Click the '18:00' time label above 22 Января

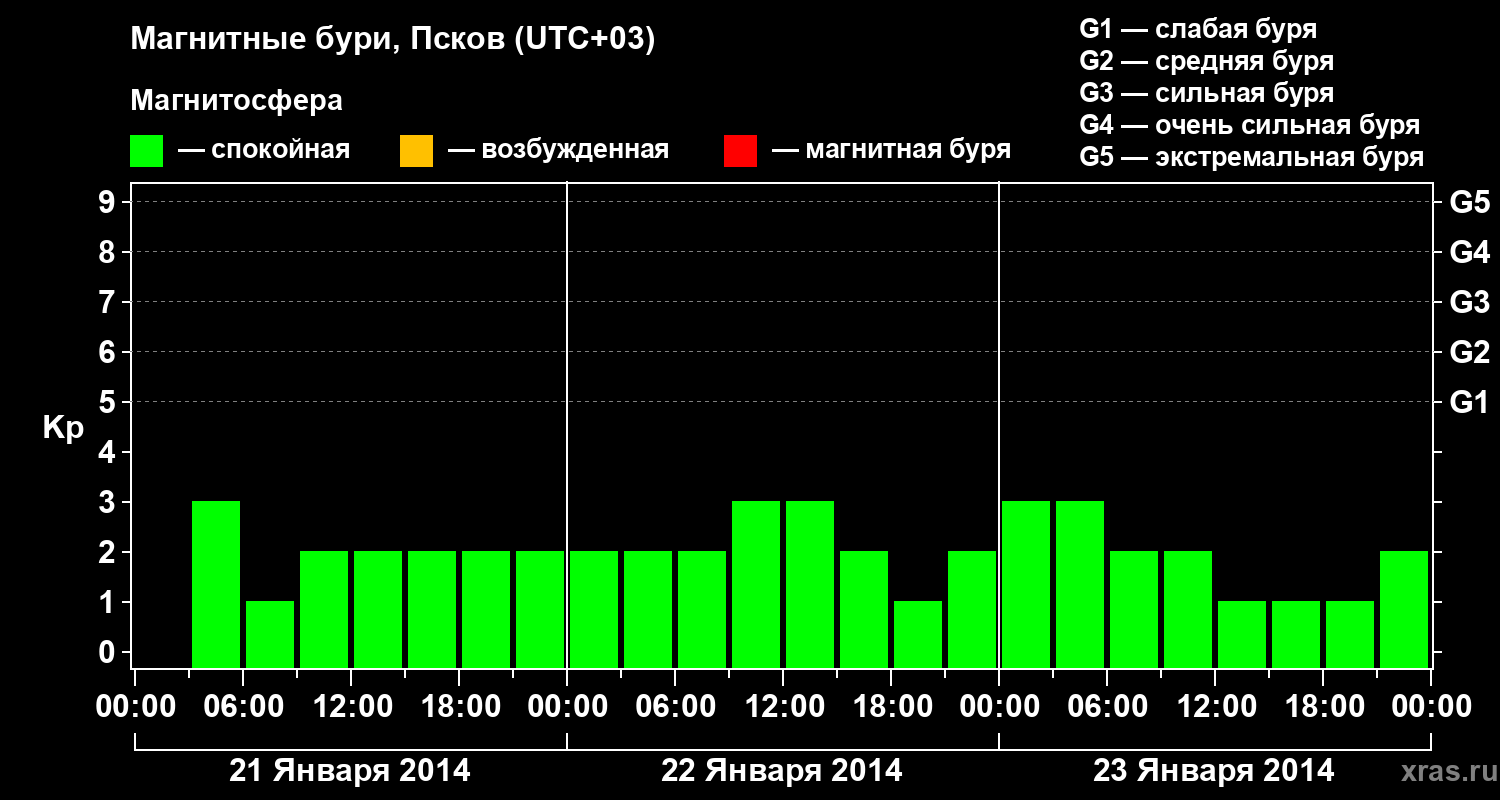[891, 707]
